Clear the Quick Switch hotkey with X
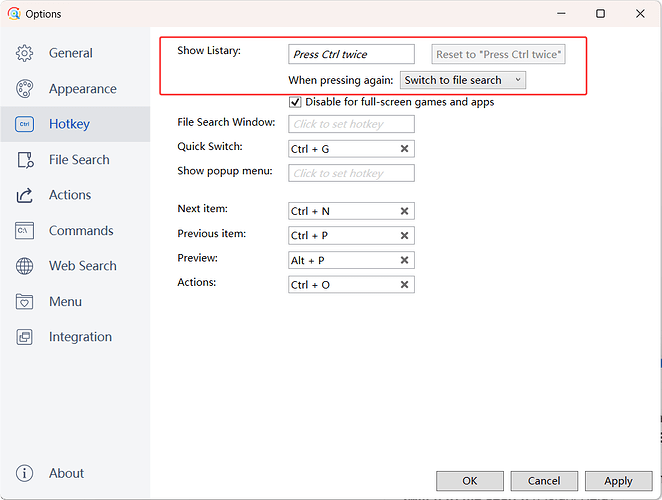Viewport: 662px width, 500px height. (x=404, y=149)
